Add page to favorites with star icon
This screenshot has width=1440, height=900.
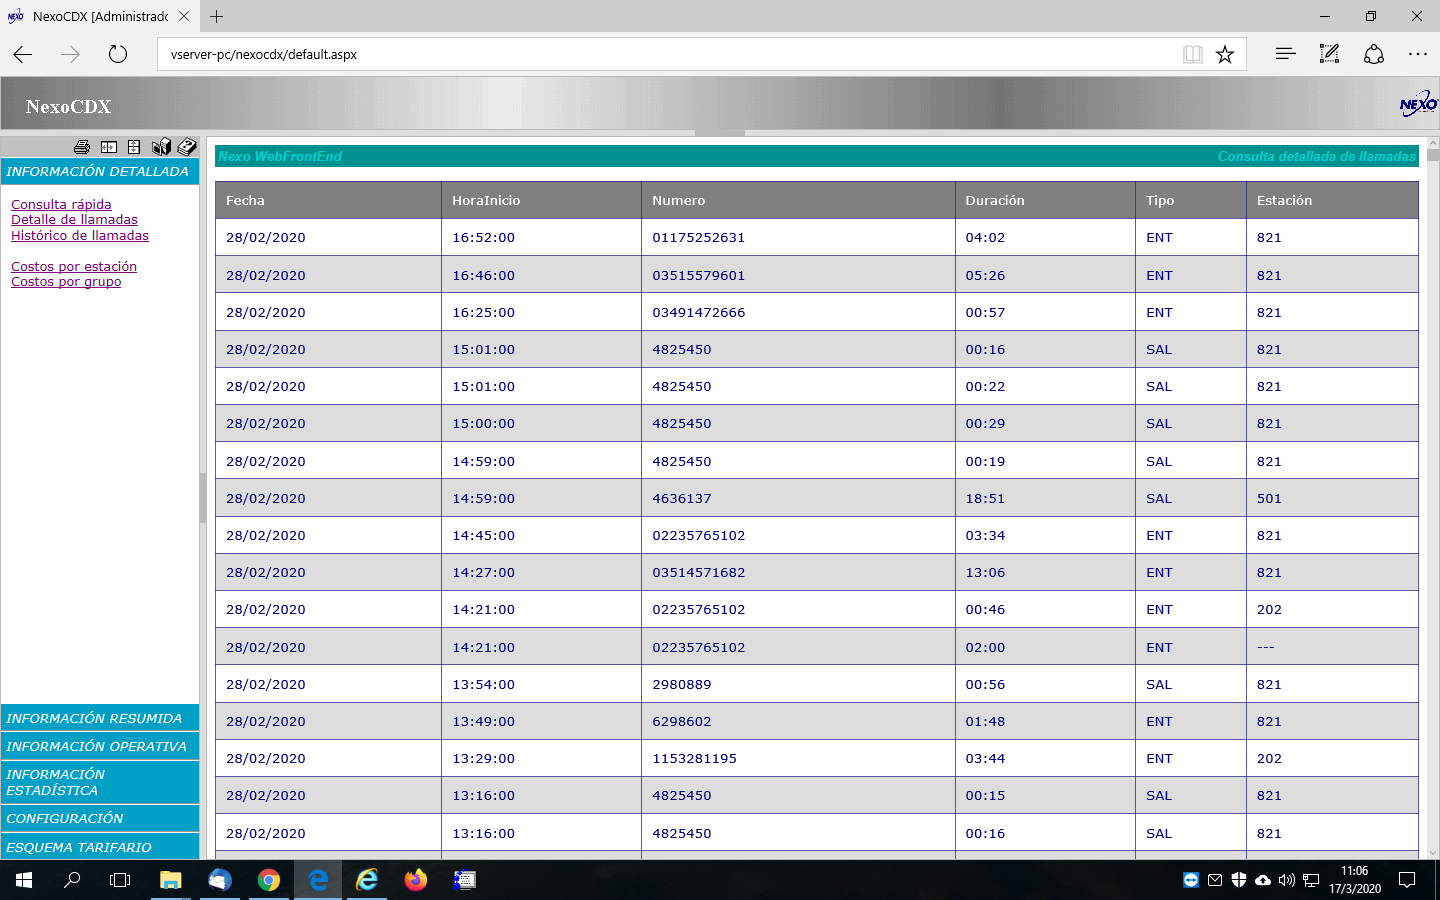pyautogui.click(x=1225, y=54)
